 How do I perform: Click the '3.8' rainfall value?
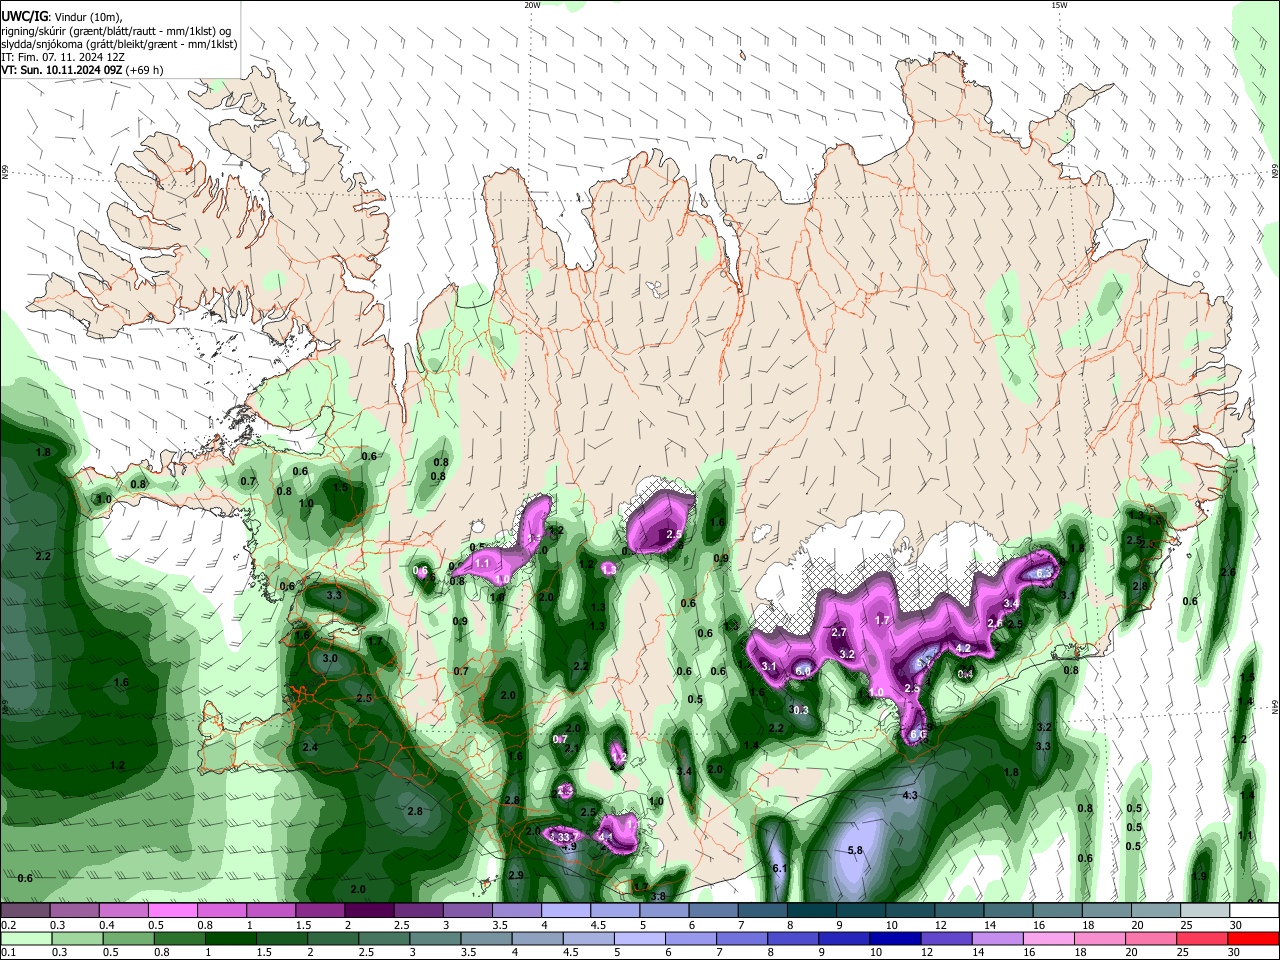tap(658, 896)
